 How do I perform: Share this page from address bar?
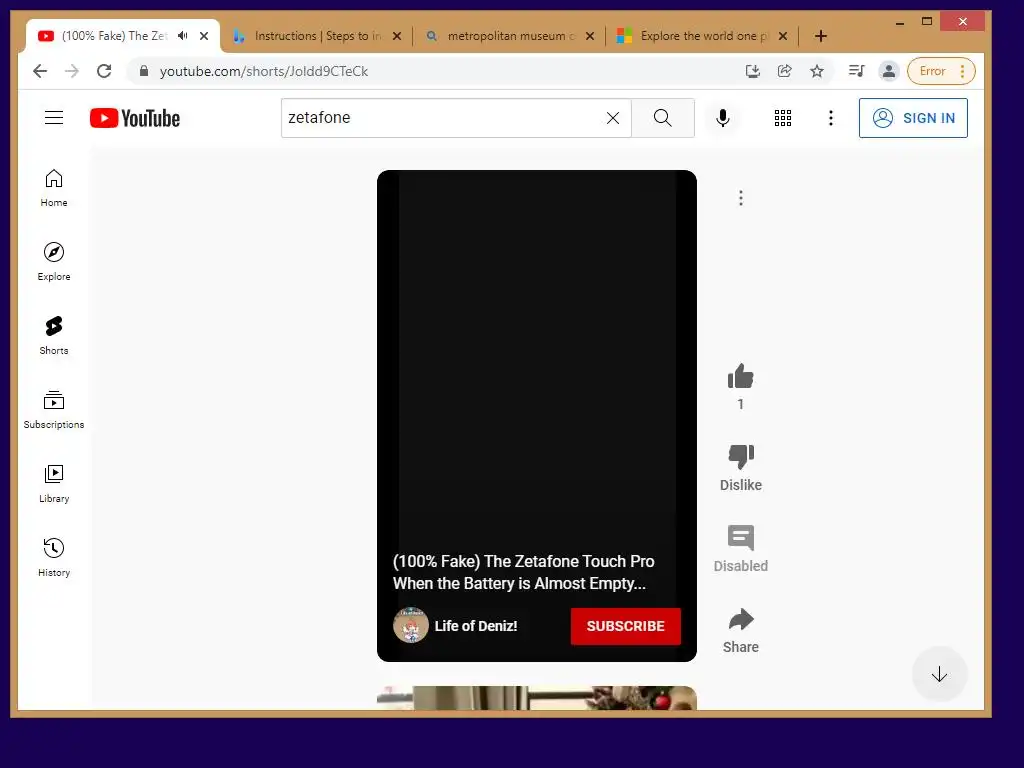[x=784, y=71]
